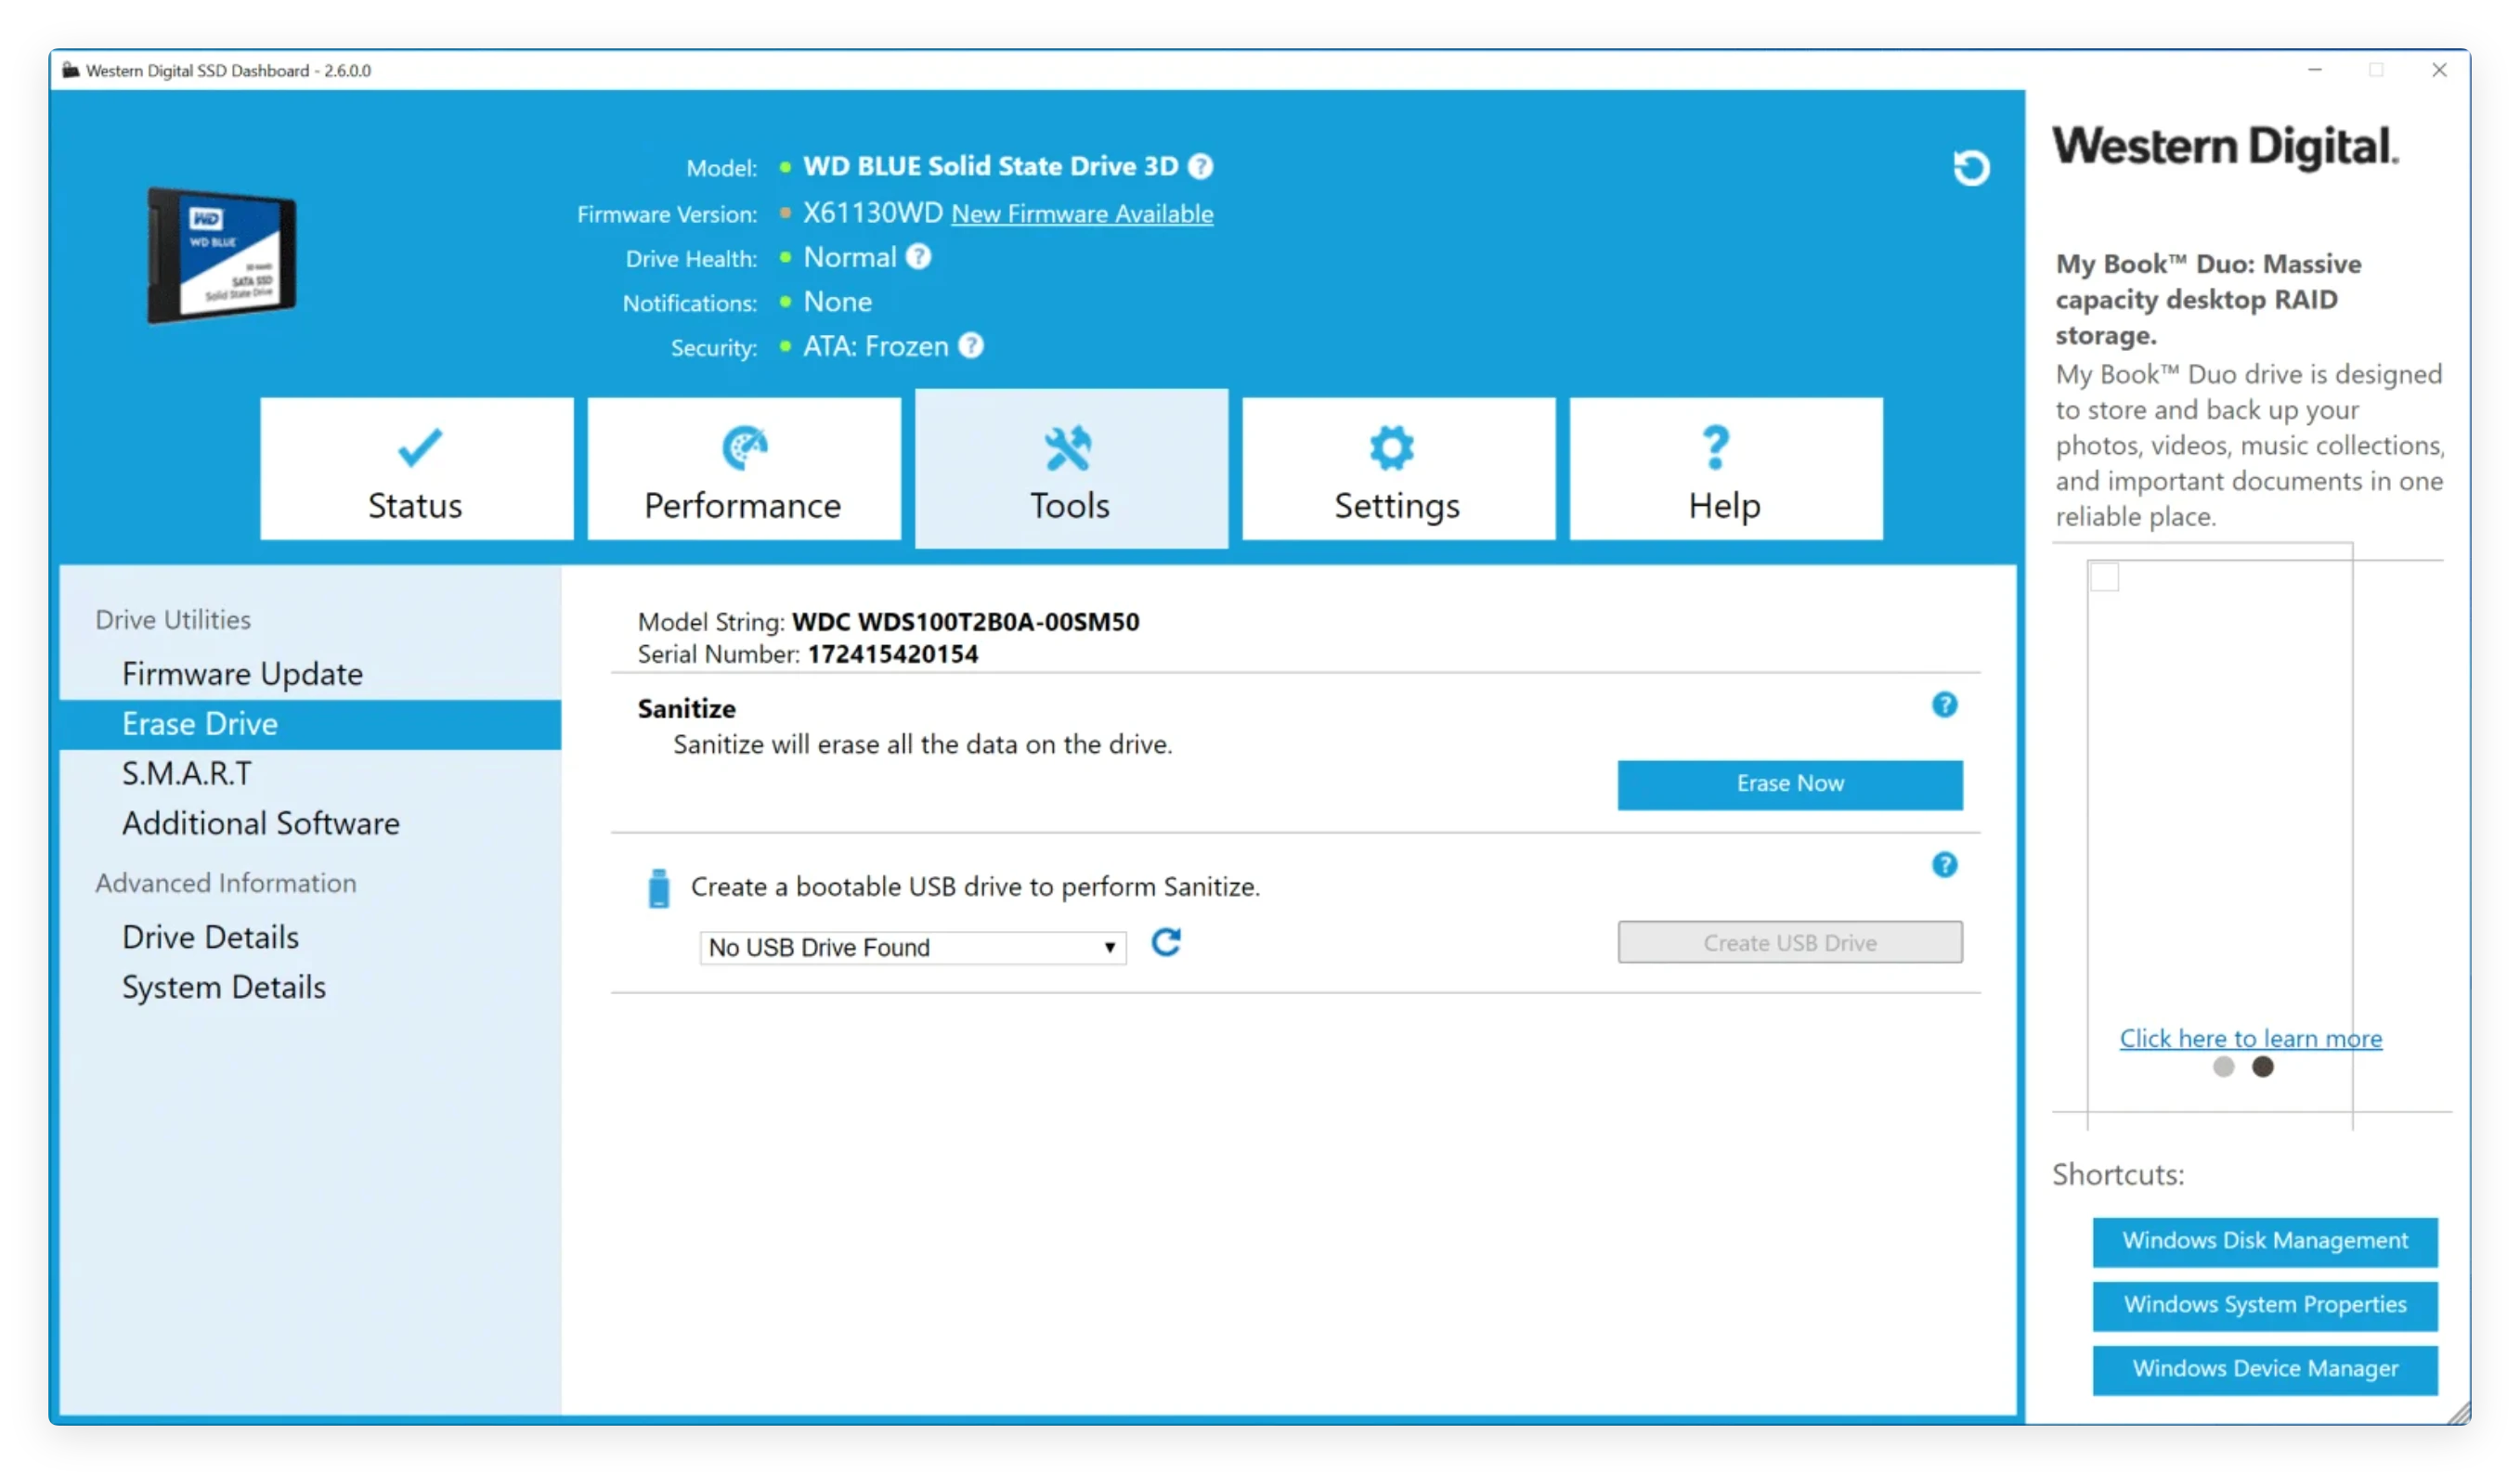Open the help icon next to Model name
This screenshot has height=1474, width=2520.
click(1201, 166)
